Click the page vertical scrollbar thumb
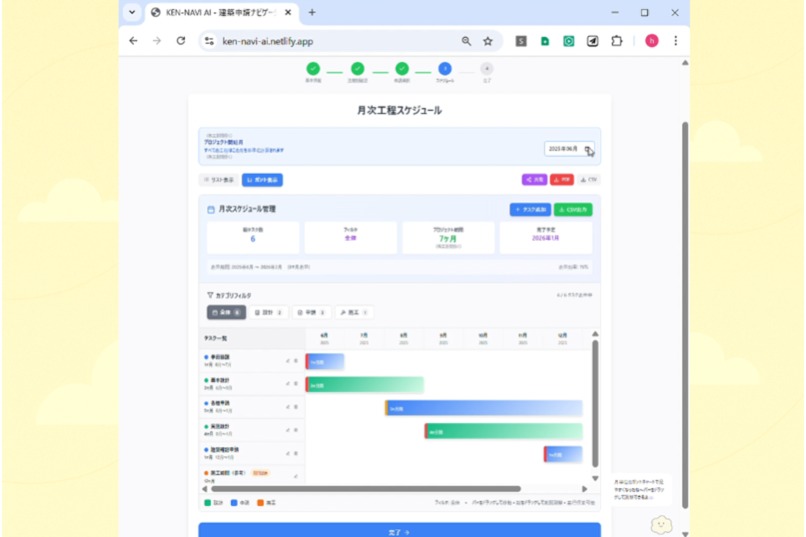Viewport: 806px width, 537px height. [685, 315]
